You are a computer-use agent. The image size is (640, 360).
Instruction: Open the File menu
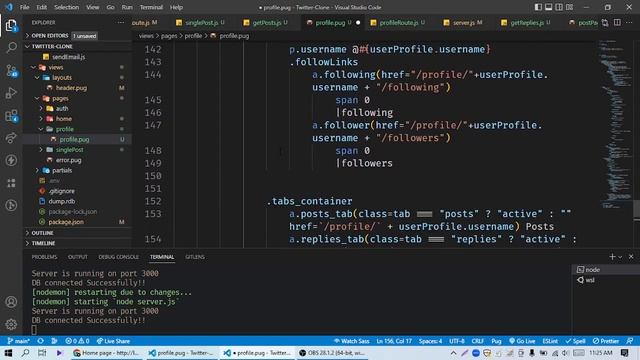point(24,7)
